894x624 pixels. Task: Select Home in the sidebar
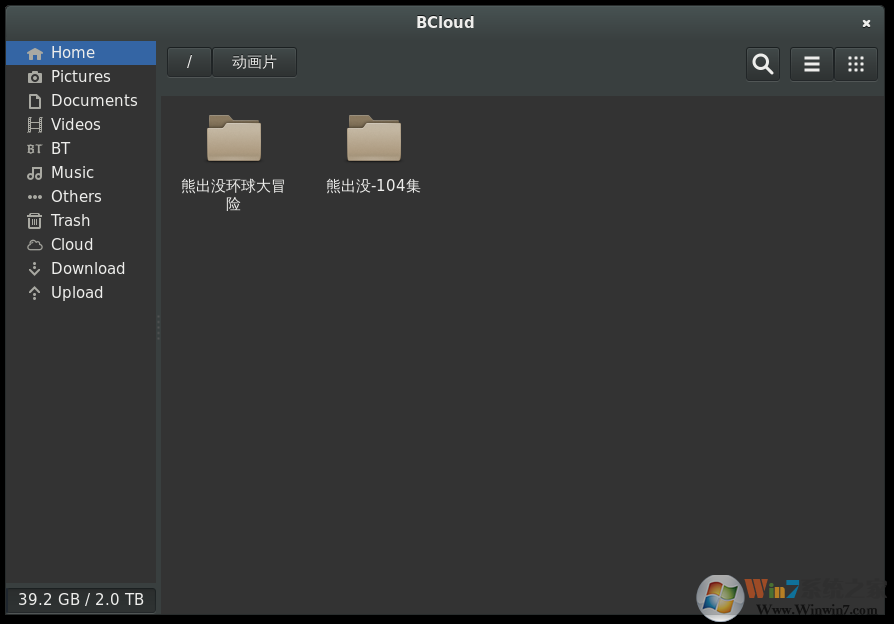click(x=72, y=52)
